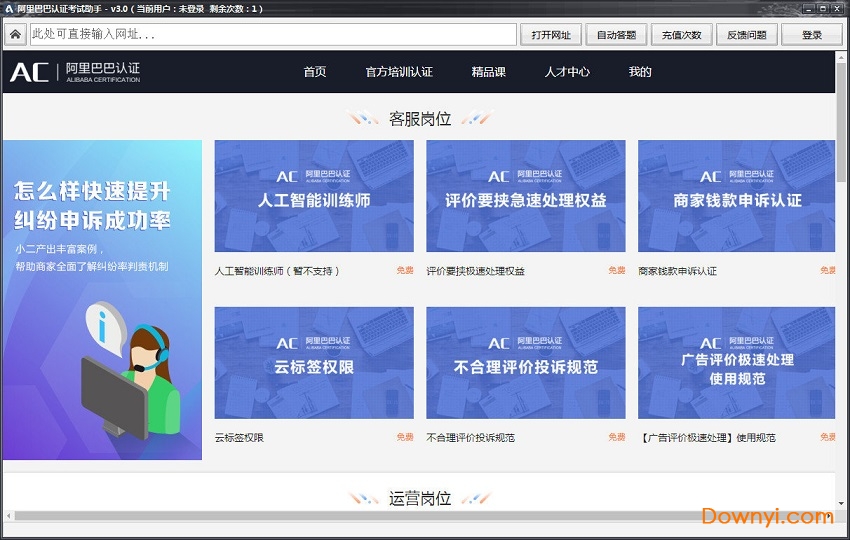Image resolution: width=850 pixels, height=540 pixels.
Task: Click the 反馈问题 button
Action: click(746, 35)
